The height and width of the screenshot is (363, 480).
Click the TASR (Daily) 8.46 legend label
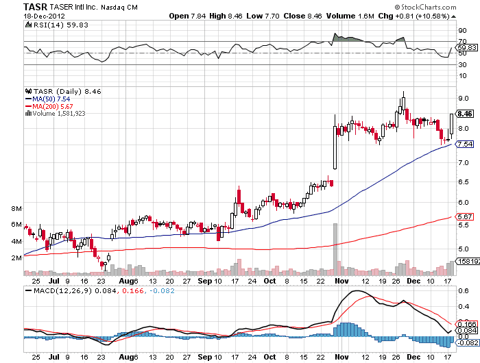(x=67, y=91)
